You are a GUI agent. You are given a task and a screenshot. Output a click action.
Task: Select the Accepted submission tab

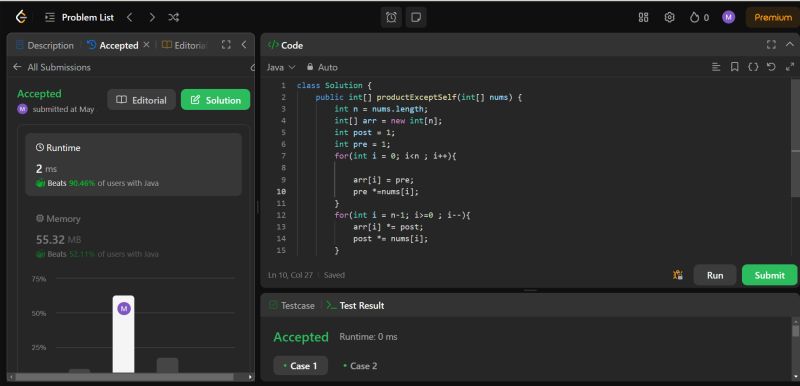pos(113,45)
